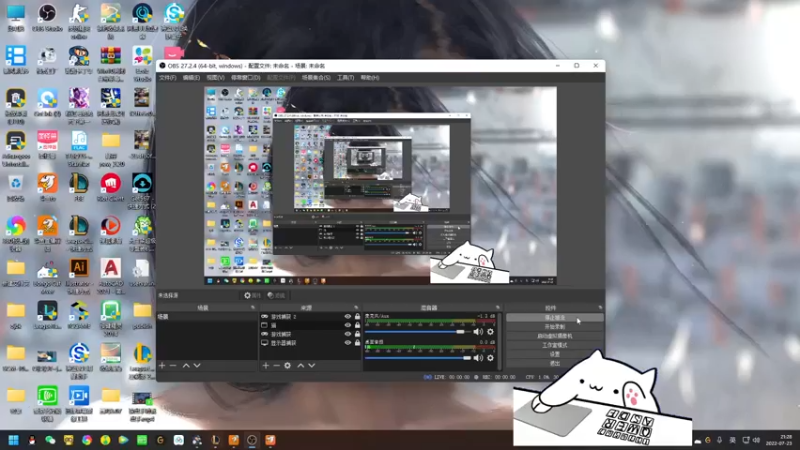Pop out the Audio Mixer dock header icon
This screenshot has width=800, height=450.
497,308
